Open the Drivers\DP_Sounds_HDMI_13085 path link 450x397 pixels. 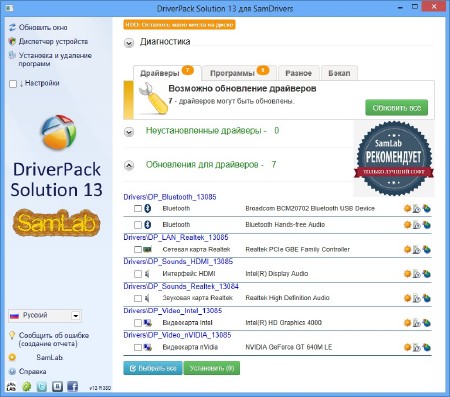coord(178,261)
